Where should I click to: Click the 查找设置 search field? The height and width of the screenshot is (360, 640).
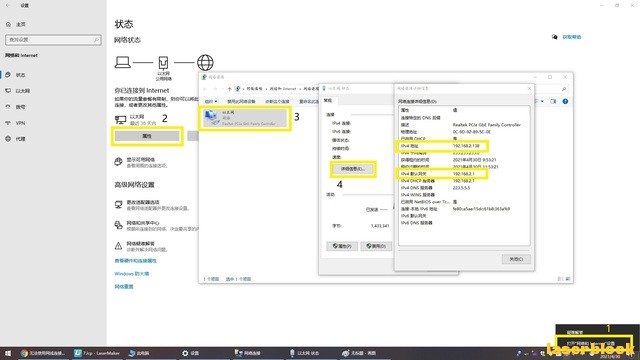(53, 40)
